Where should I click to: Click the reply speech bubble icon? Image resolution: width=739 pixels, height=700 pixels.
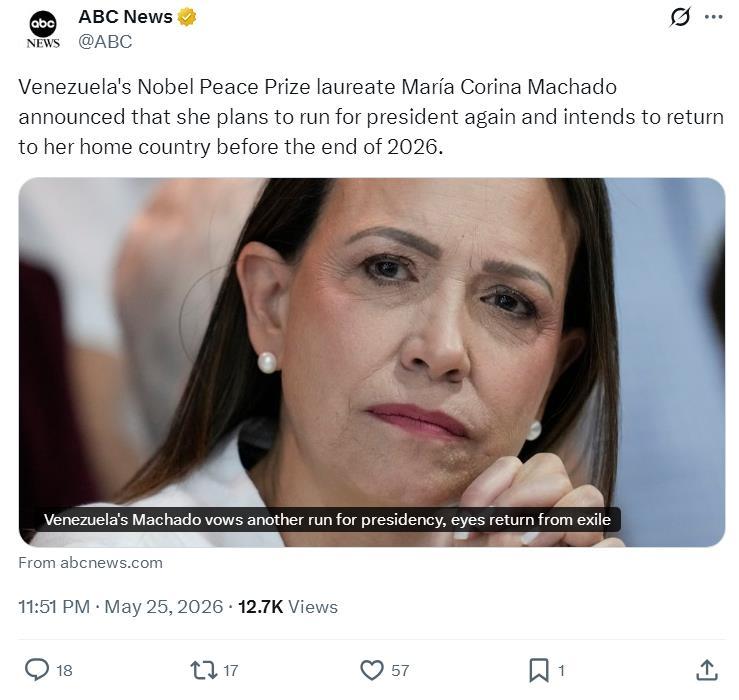37,670
